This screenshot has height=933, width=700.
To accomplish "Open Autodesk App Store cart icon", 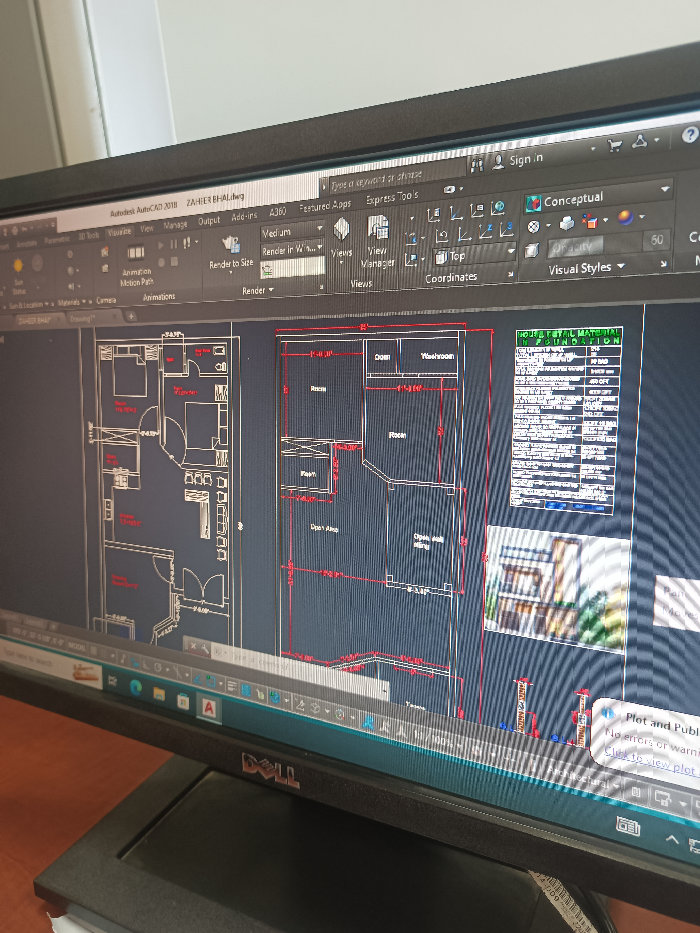I will click(615, 145).
